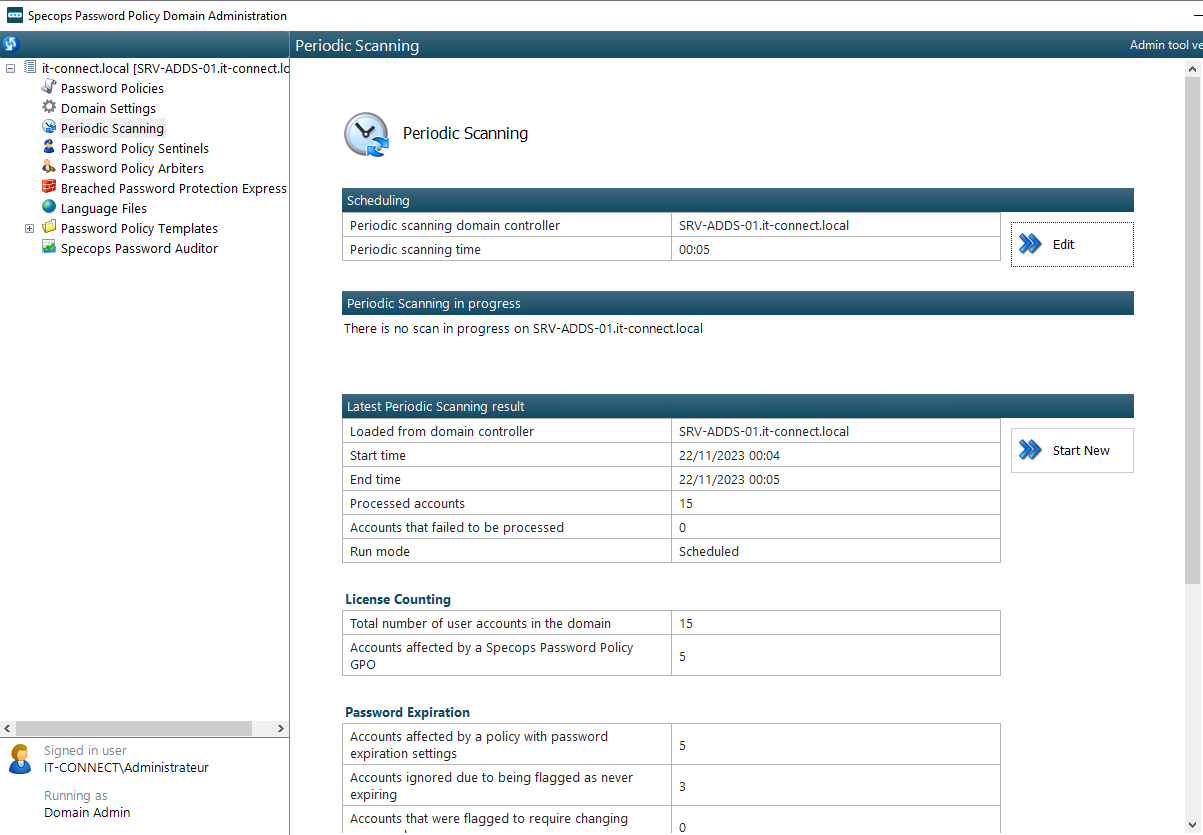Expand the Password Policy Templates node
1203x835 pixels.
coord(29,228)
